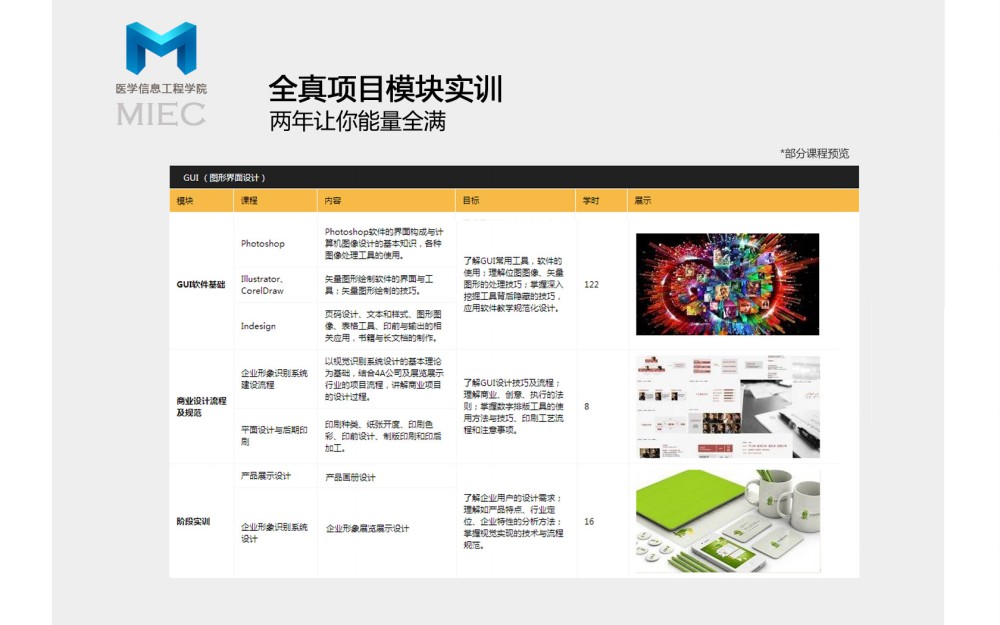Click the "课程" column header
Image resolution: width=1000 pixels, height=625 pixels.
point(275,200)
